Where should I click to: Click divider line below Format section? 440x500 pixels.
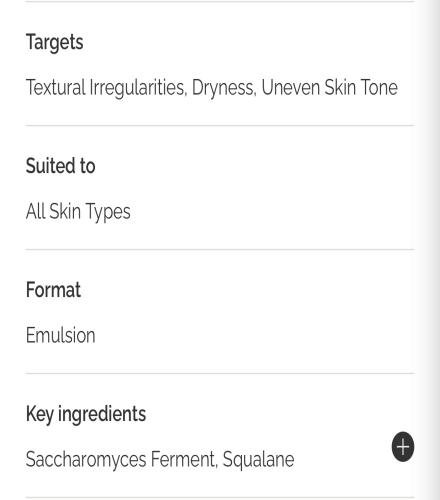pos(220,373)
